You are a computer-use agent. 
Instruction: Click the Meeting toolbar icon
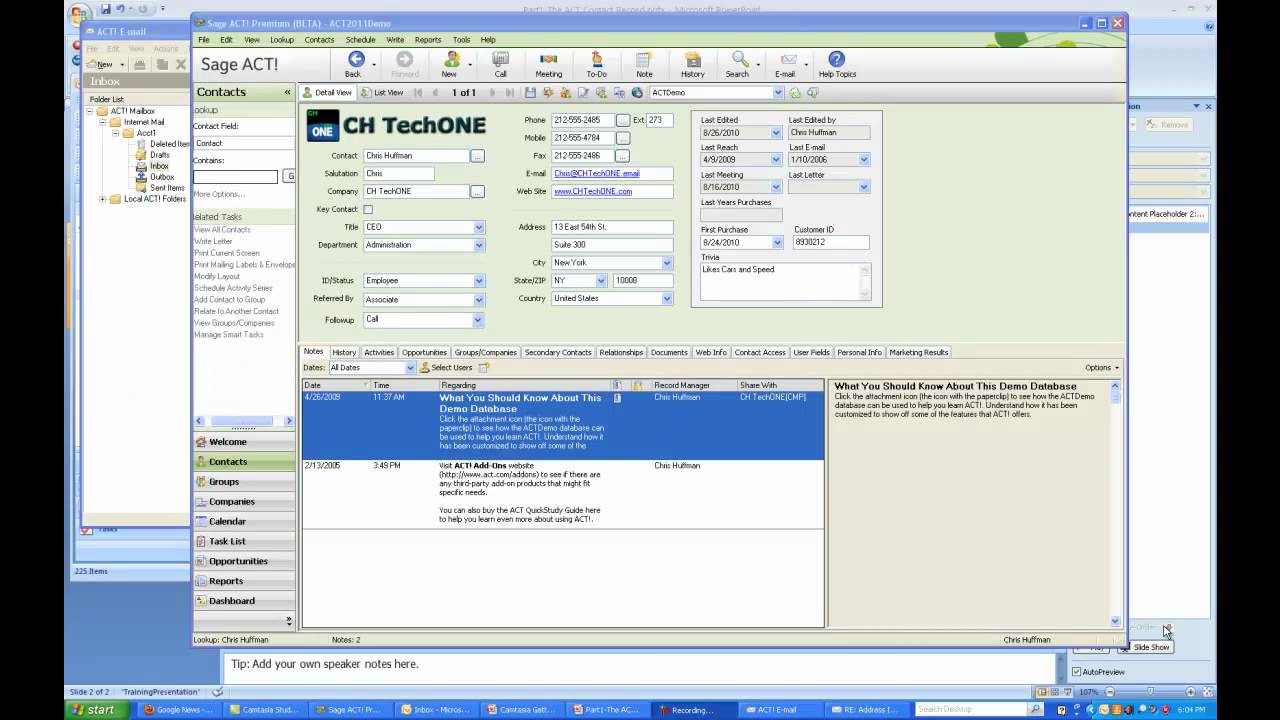[548, 64]
